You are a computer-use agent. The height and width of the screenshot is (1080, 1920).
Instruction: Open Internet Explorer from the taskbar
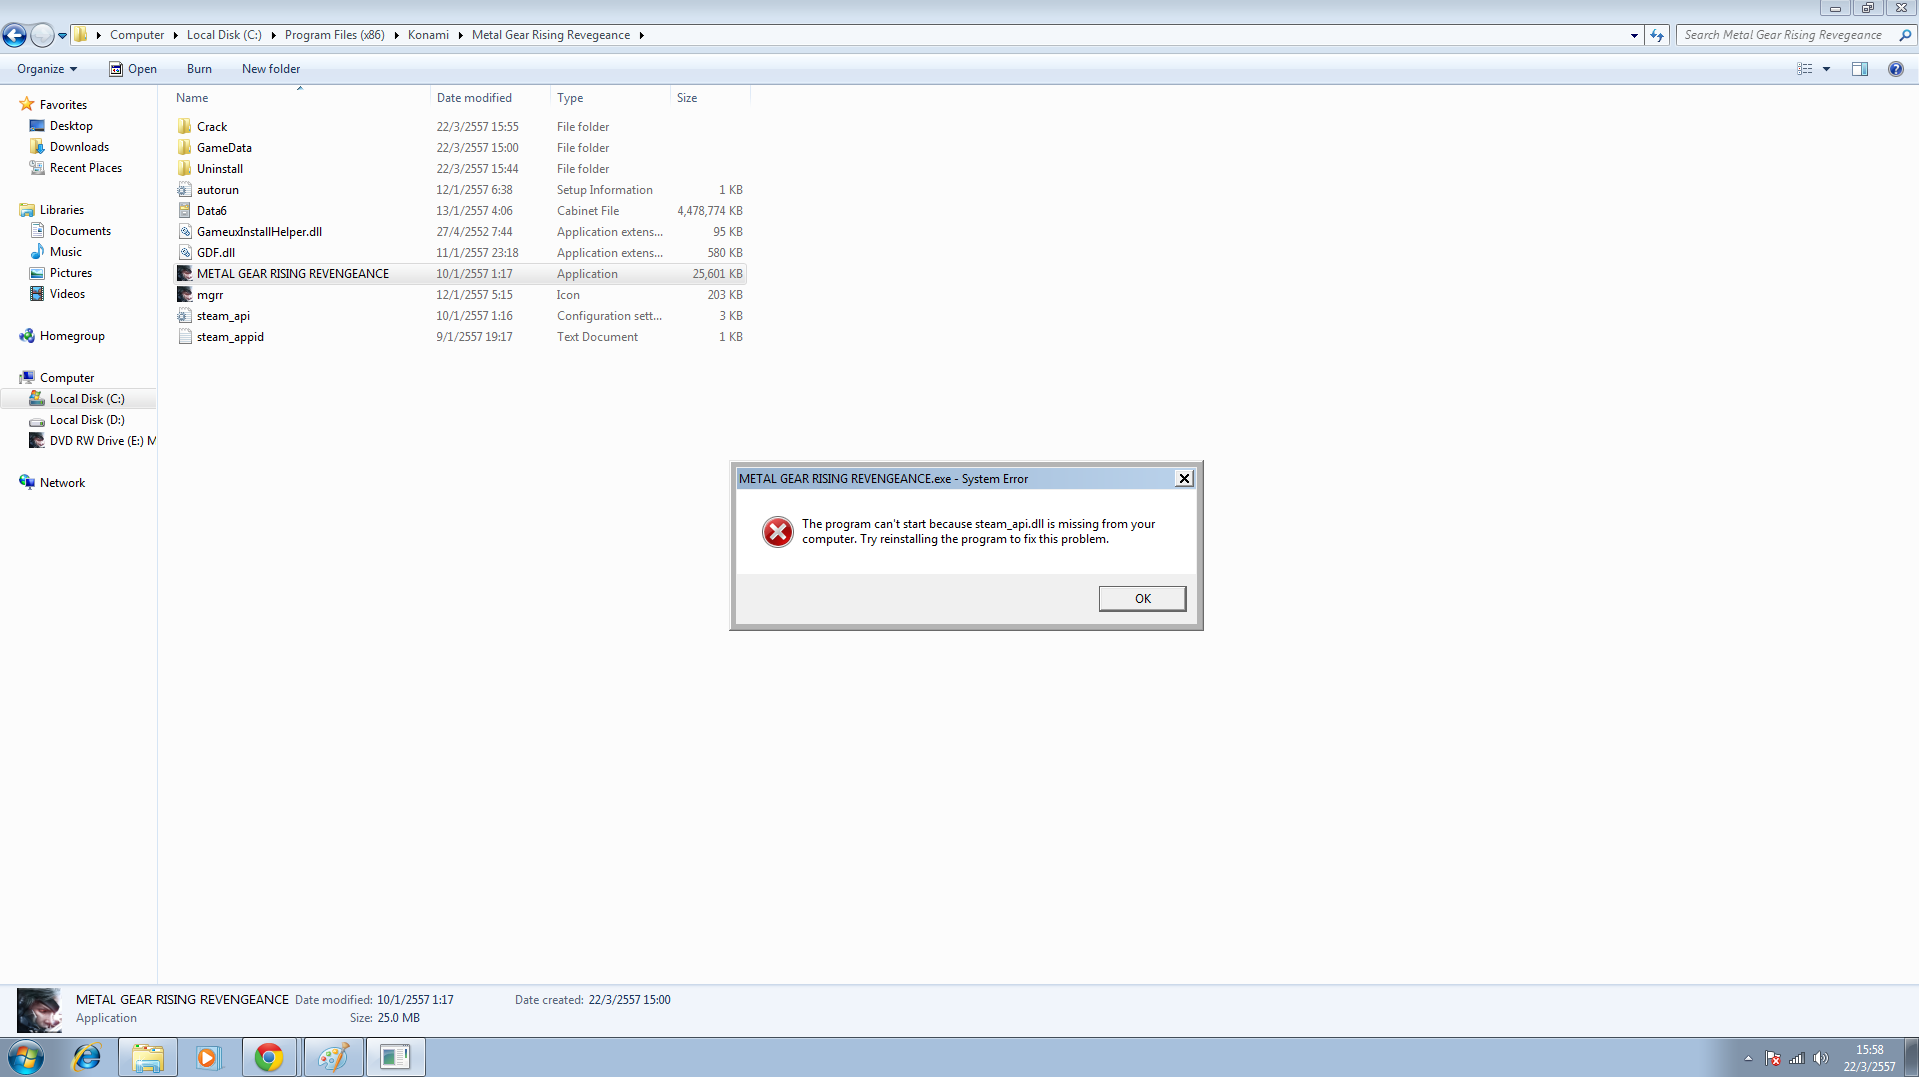pos(87,1057)
